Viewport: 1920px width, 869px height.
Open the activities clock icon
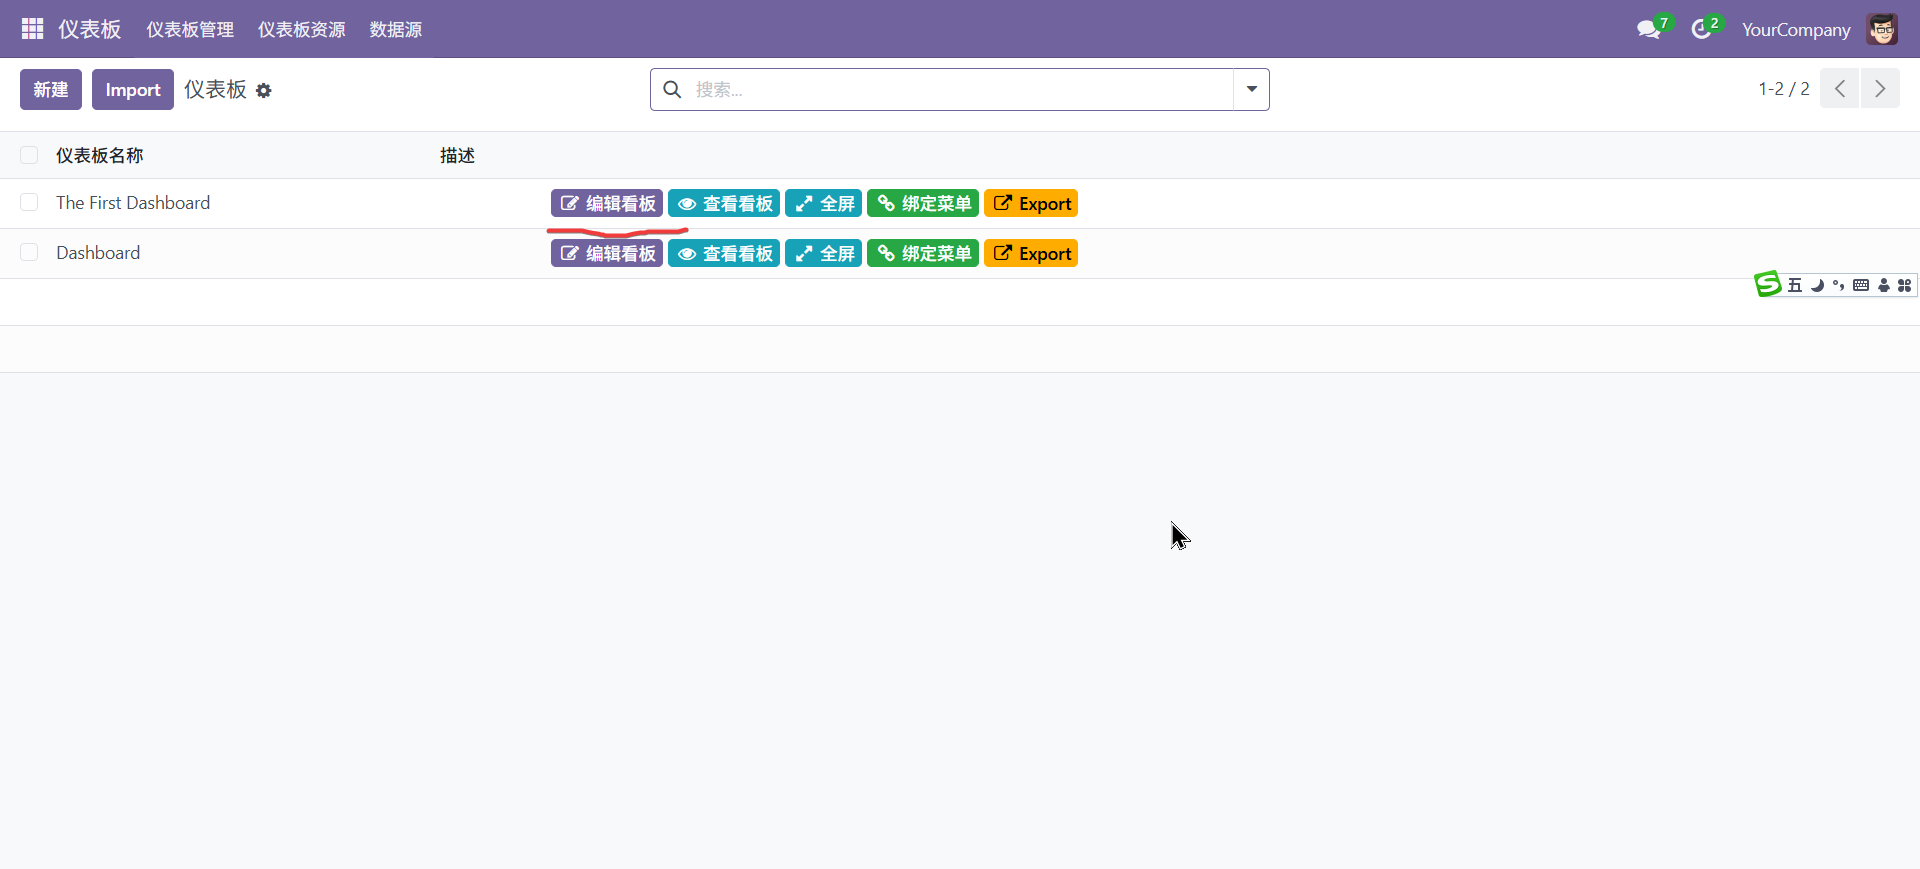(x=1701, y=30)
